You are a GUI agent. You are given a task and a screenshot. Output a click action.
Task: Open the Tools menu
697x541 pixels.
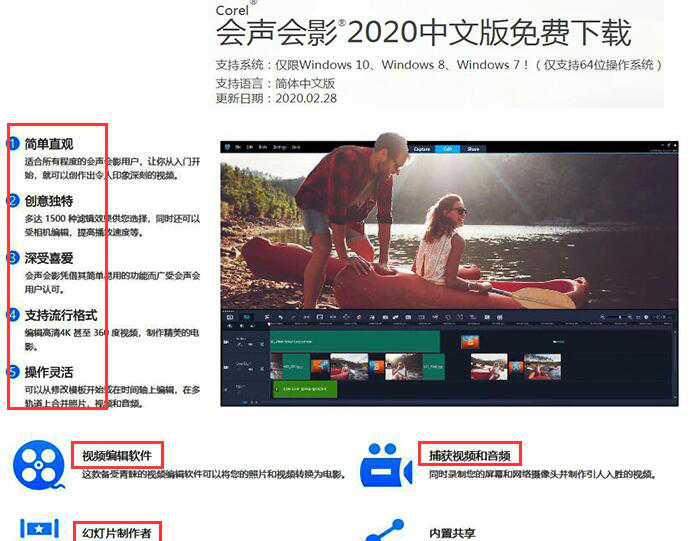(263, 147)
